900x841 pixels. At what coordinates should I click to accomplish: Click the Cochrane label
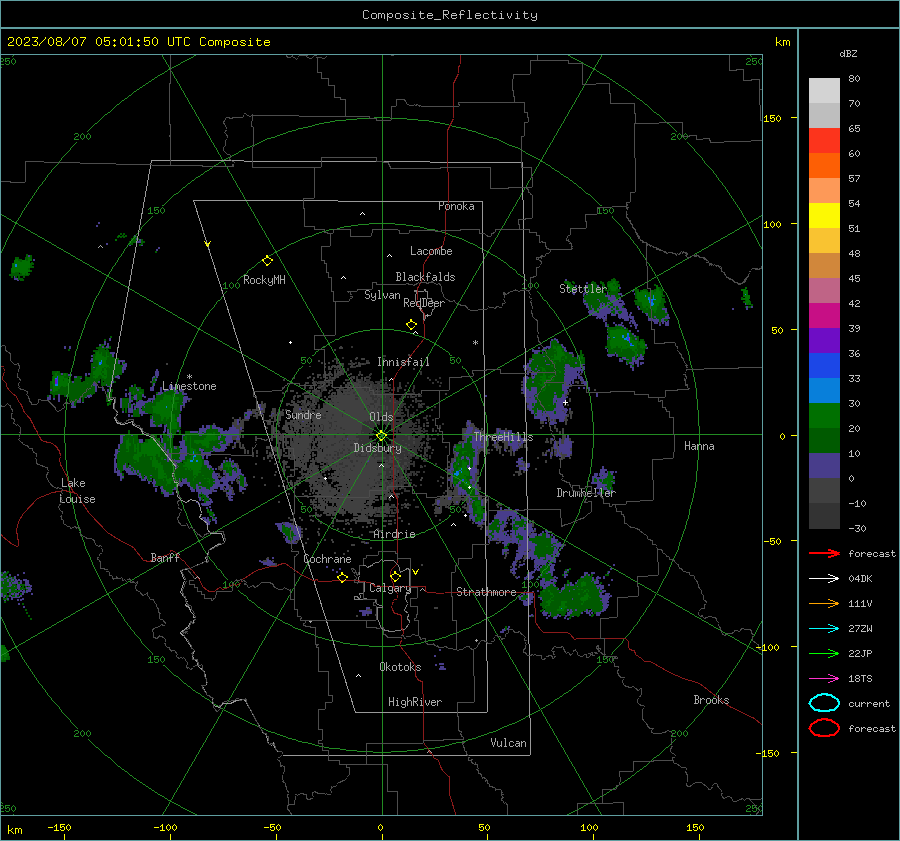[x=327, y=559]
